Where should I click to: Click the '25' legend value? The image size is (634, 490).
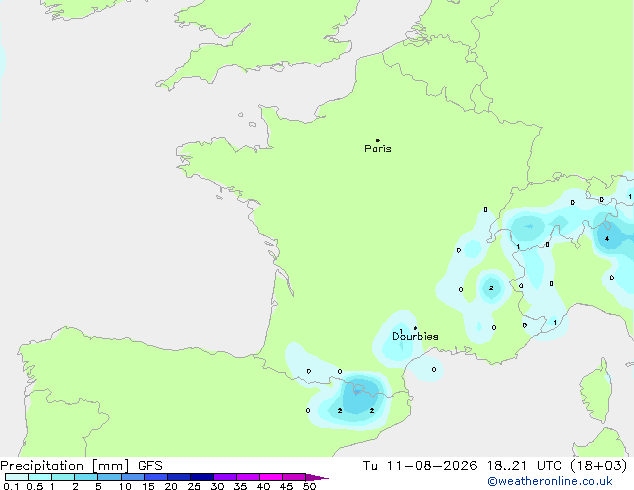(x=194, y=486)
